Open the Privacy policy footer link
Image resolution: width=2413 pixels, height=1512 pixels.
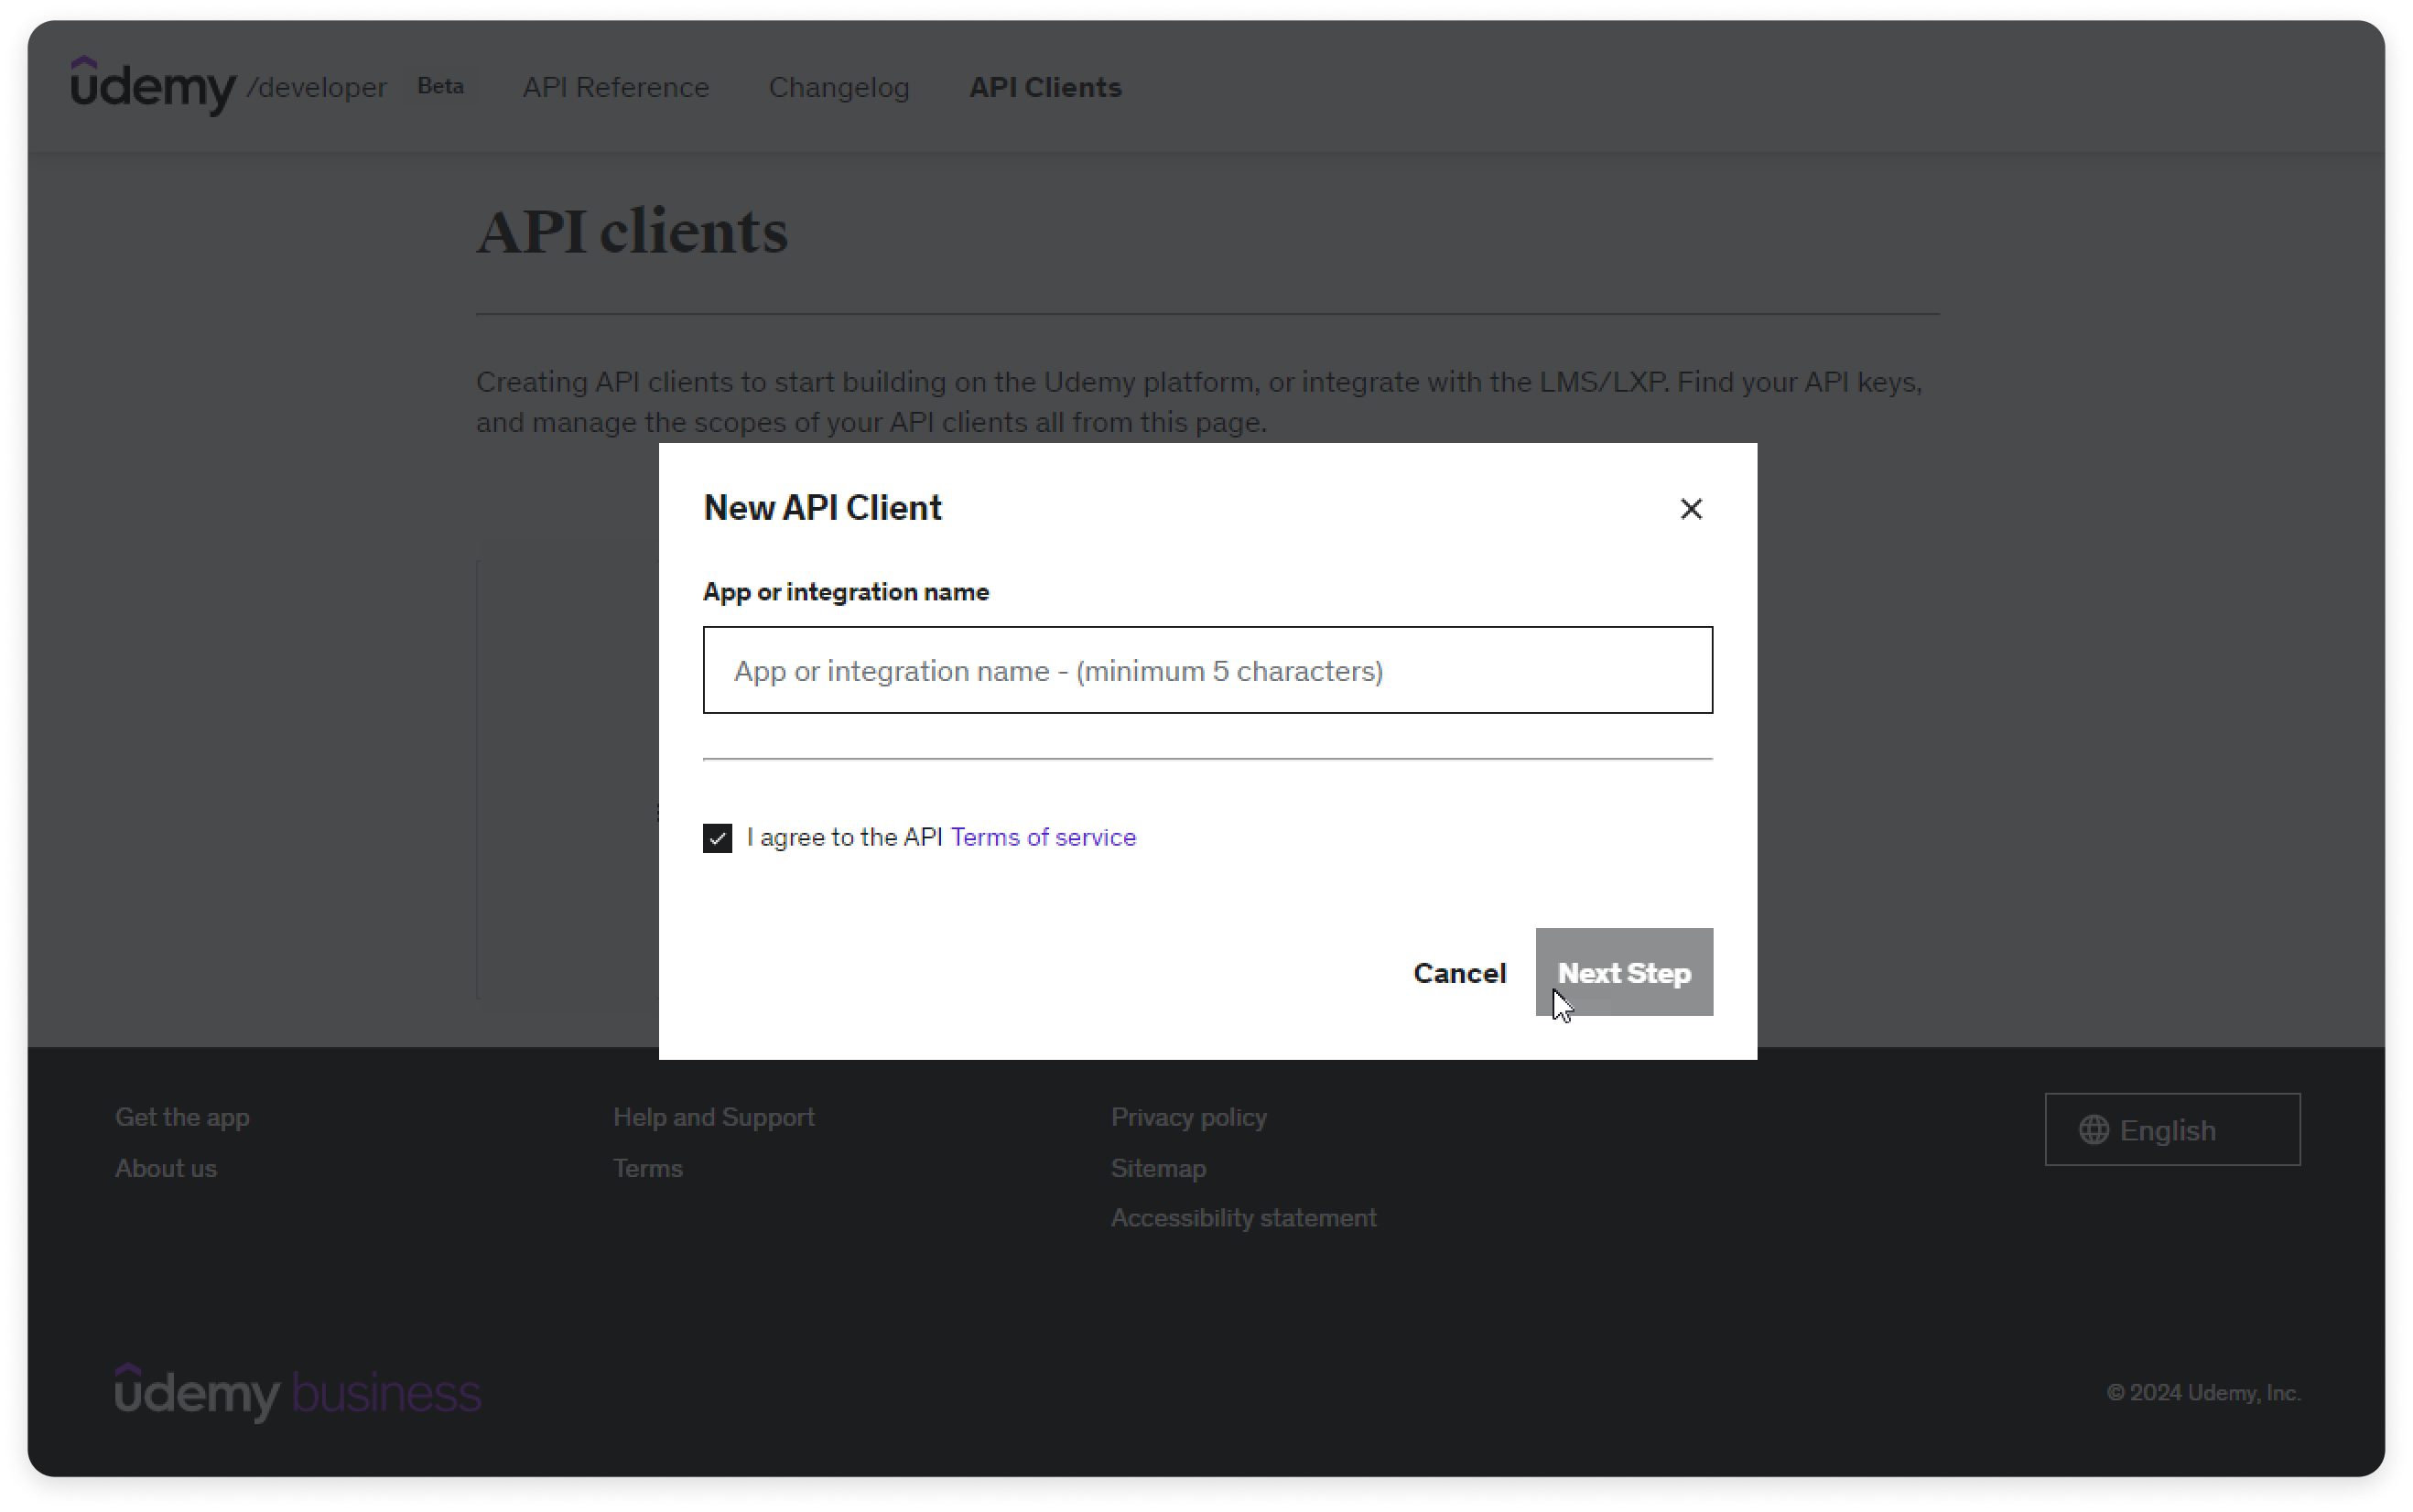[1188, 1117]
